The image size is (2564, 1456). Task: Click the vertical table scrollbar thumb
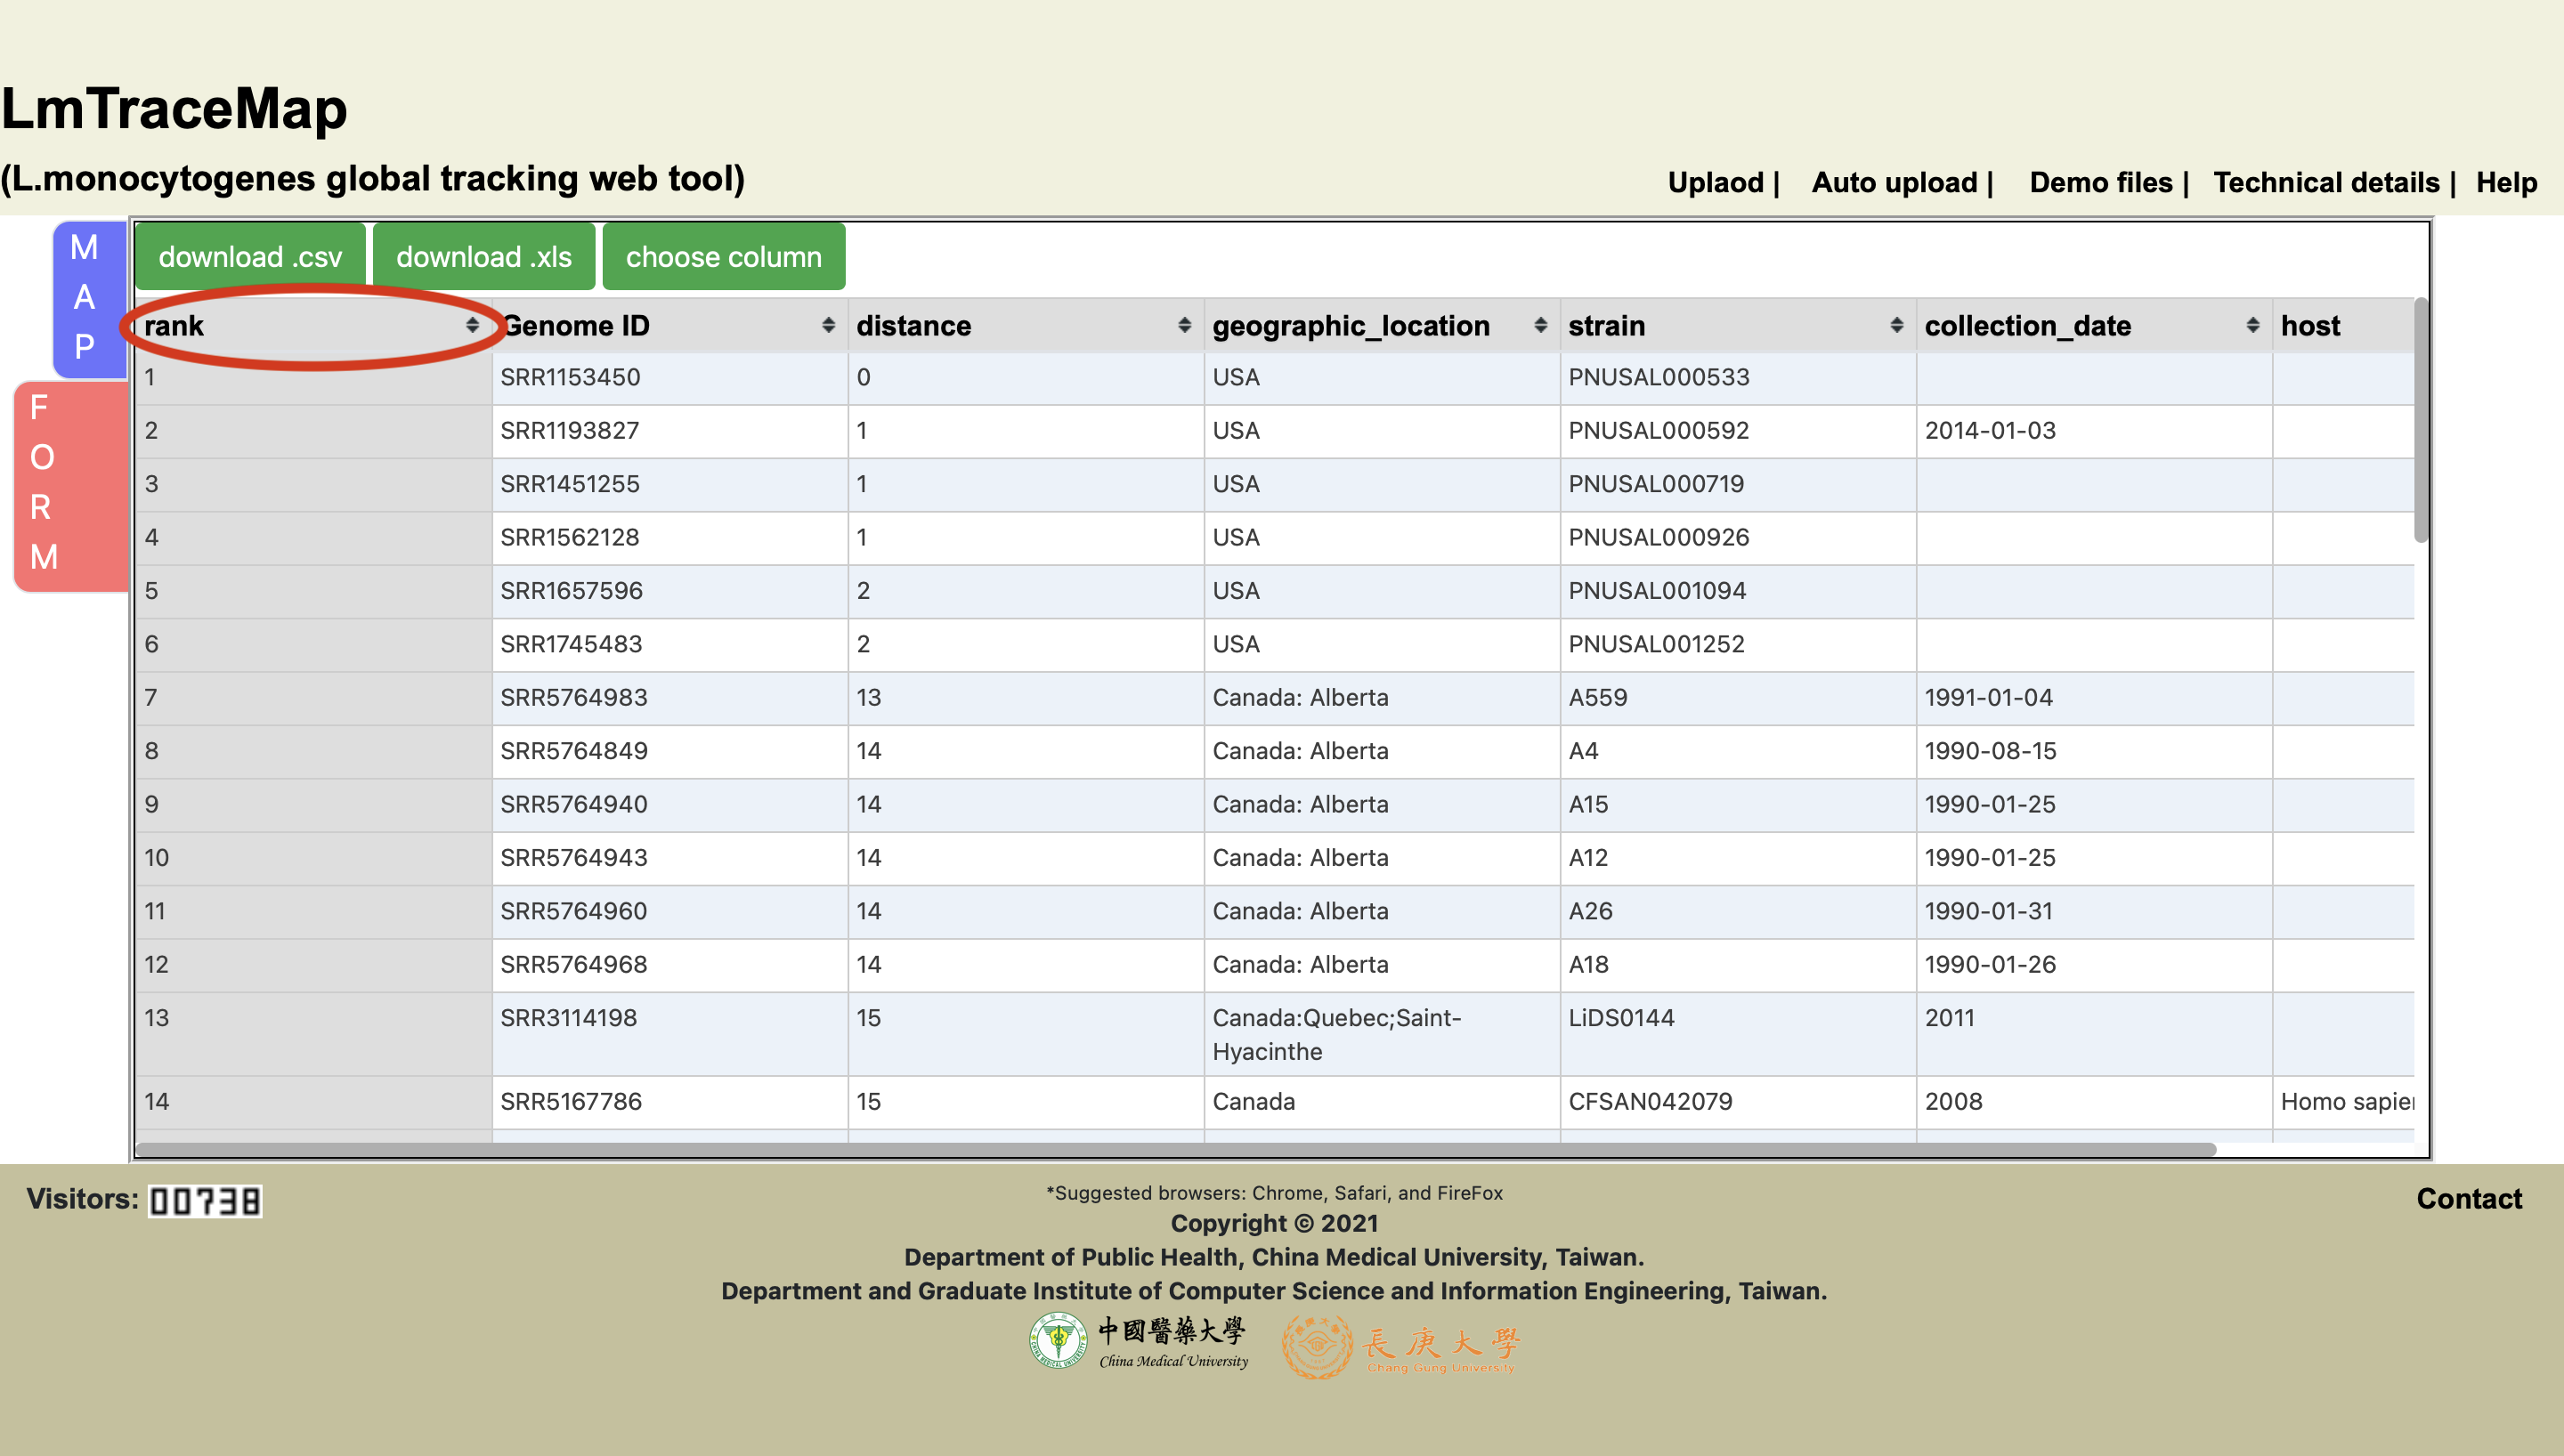click(2421, 420)
